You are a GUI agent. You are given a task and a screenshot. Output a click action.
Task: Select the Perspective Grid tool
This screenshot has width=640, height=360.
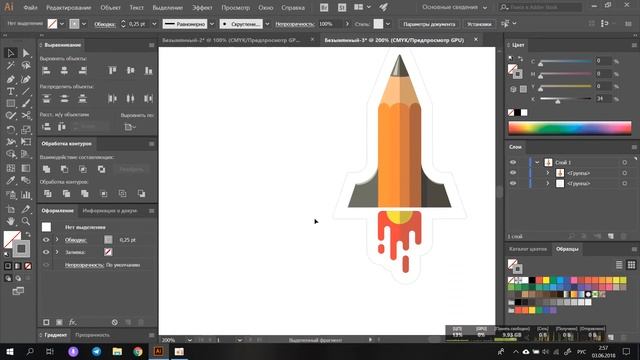26,155
